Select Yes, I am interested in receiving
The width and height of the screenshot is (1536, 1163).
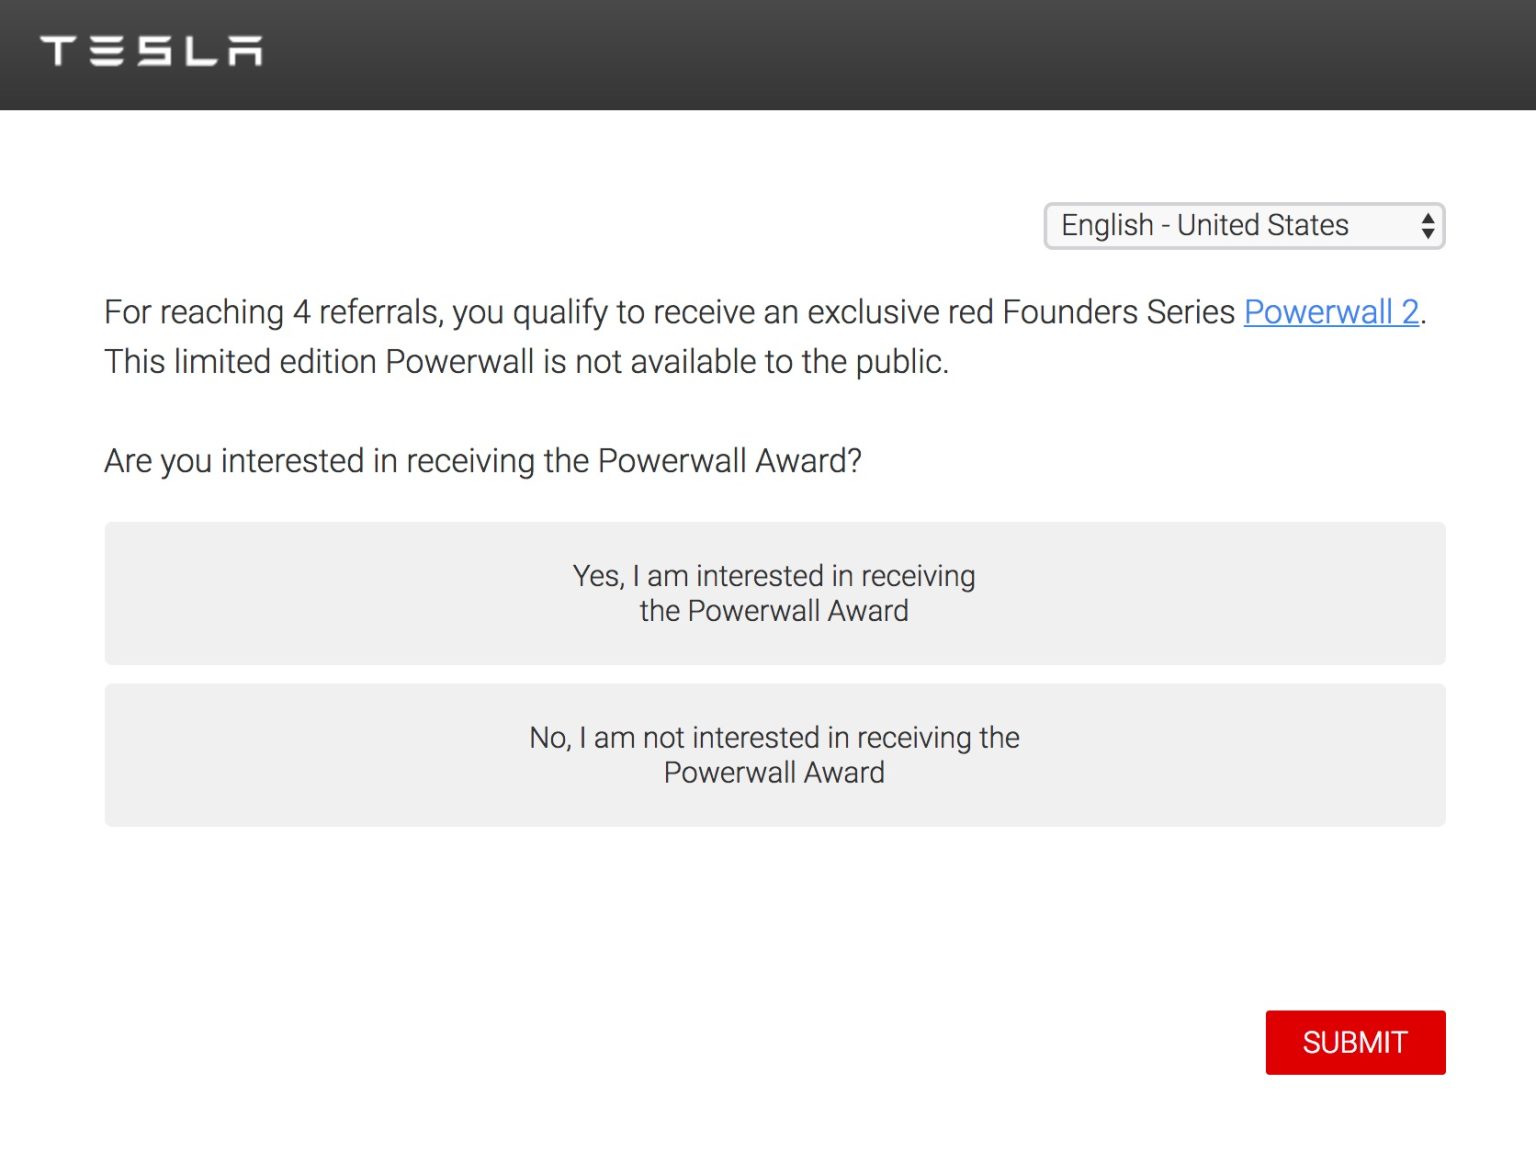774,593
